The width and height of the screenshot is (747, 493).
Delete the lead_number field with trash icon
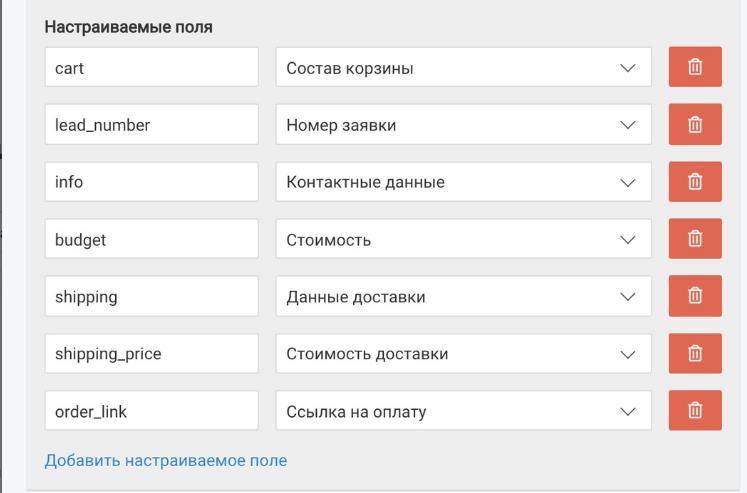point(695,124)
